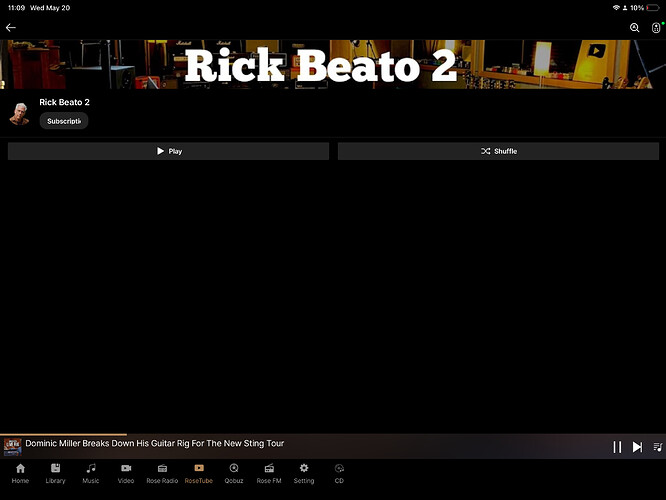Switch to the Library tab
Viewport: 666px width, 500px height.
56,474
